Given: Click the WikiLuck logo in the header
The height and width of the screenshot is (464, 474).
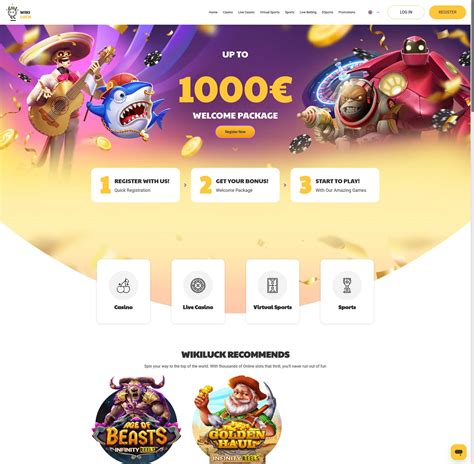Looking at the screenshot, I should [x=19, y=13].
